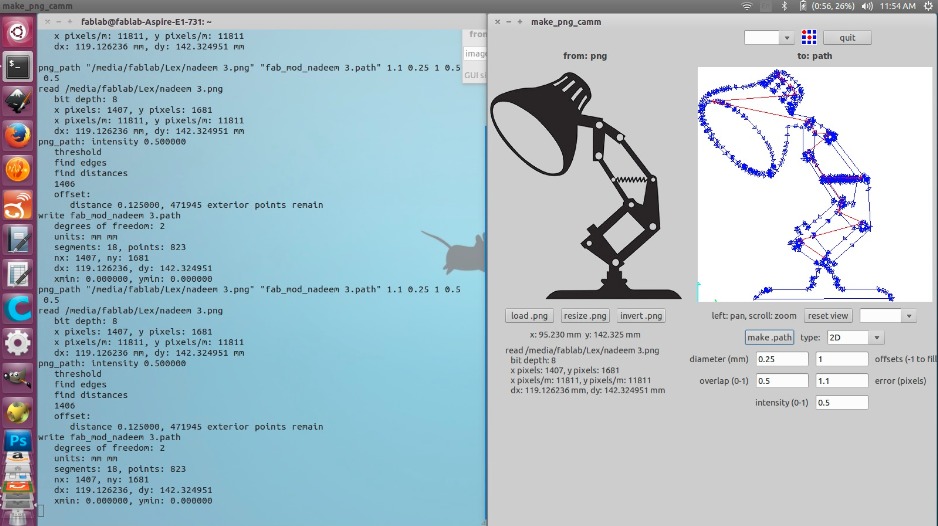This screenshot has height=526, width=938.
Task: Click the 'from: png' heading
Action: [584, 56]
